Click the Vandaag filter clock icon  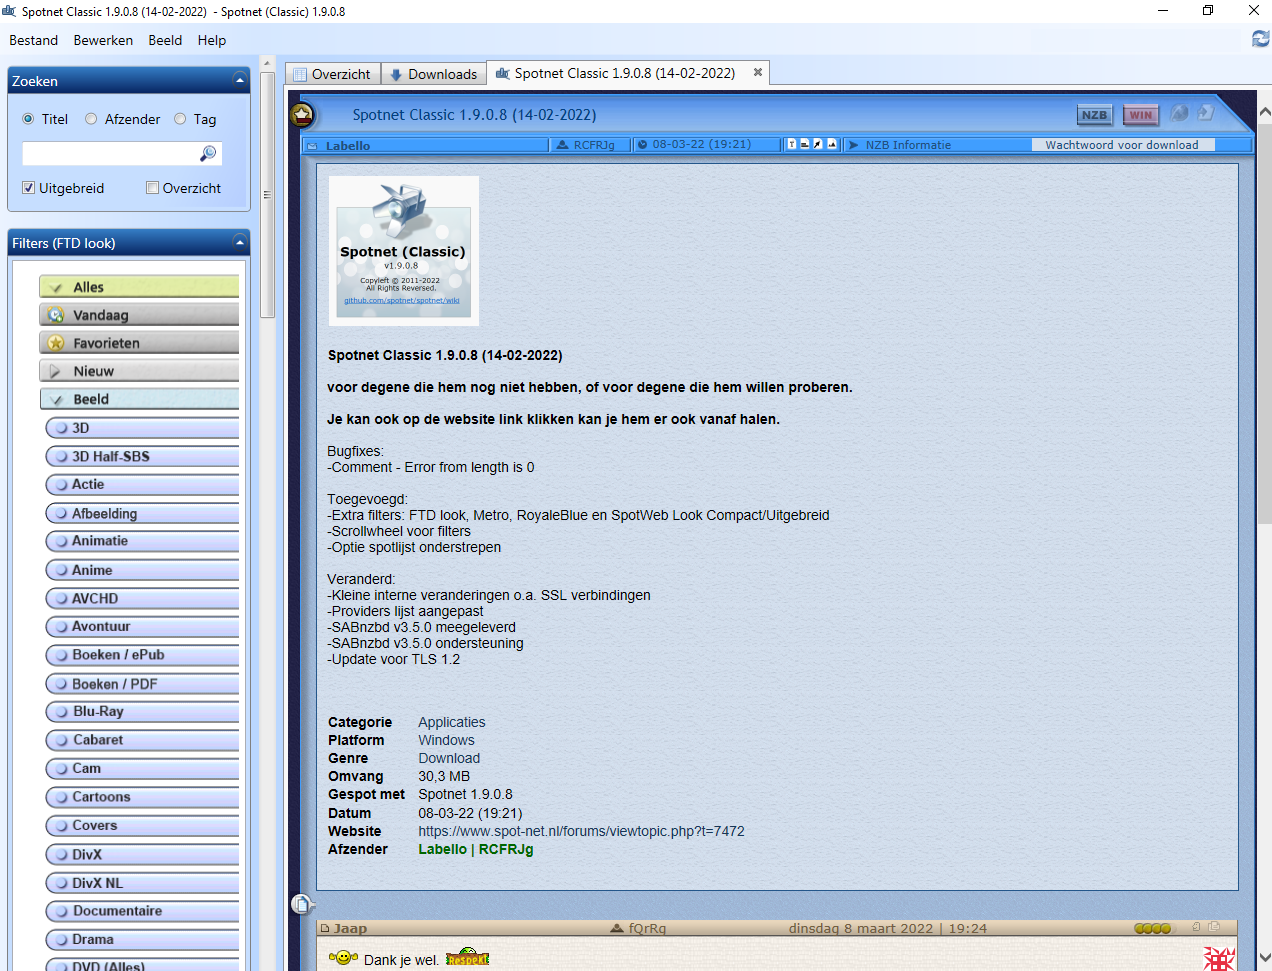coord(56,315)
